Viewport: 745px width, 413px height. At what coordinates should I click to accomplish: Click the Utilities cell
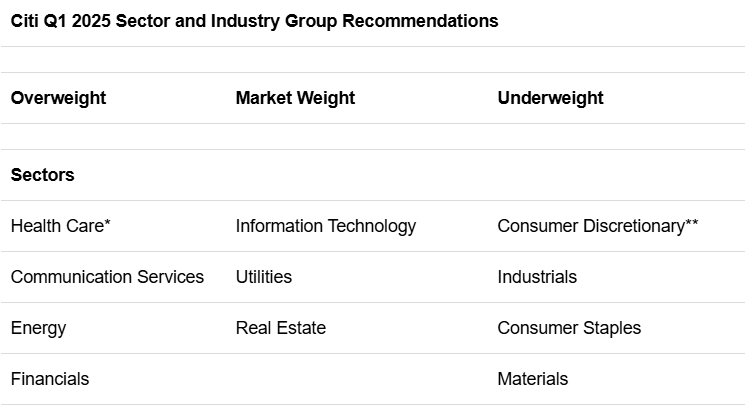tap(264, 277)
